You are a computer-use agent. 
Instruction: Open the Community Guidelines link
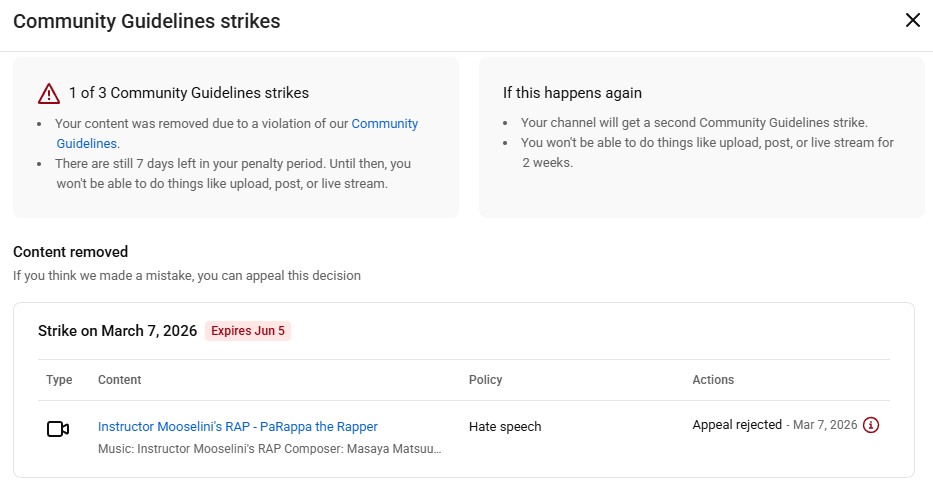[384, 124]
